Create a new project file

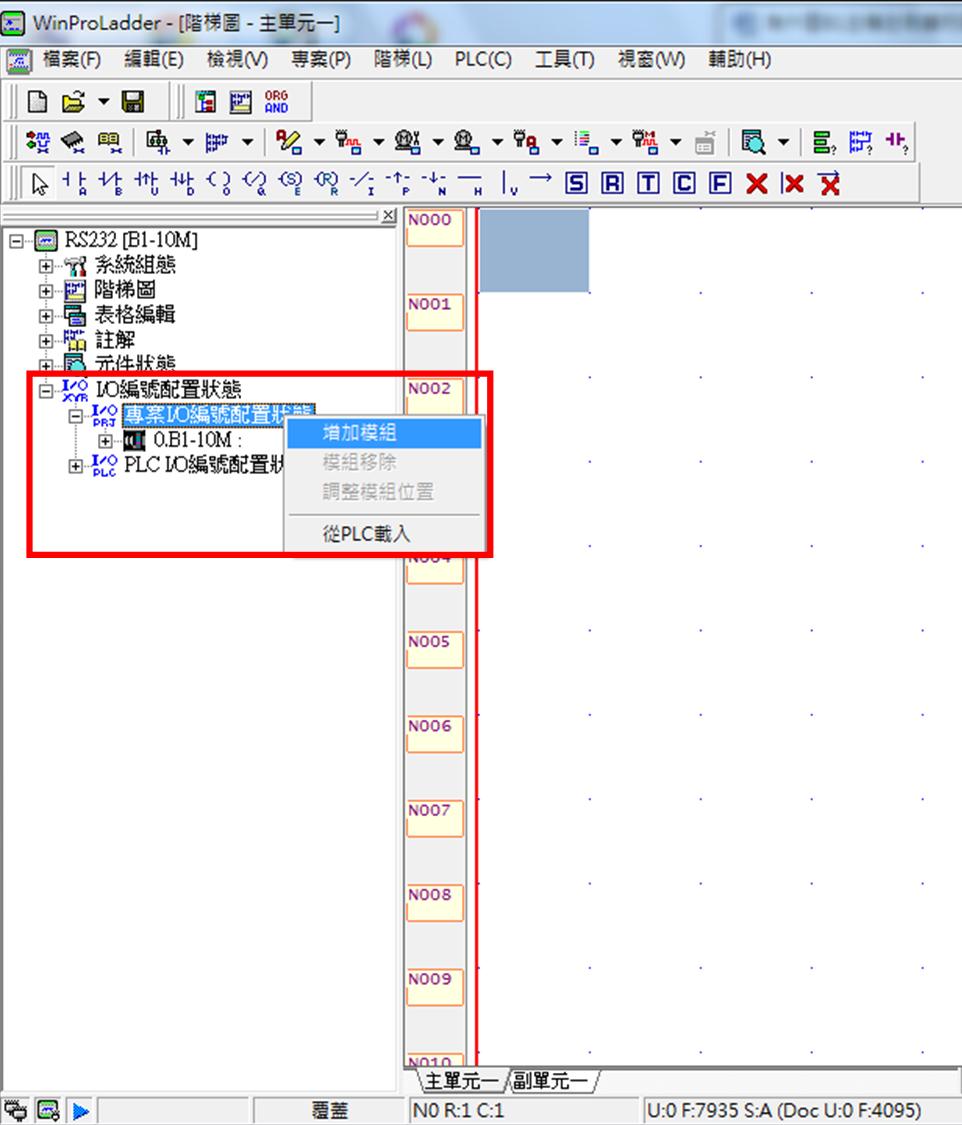pos(37,102)
